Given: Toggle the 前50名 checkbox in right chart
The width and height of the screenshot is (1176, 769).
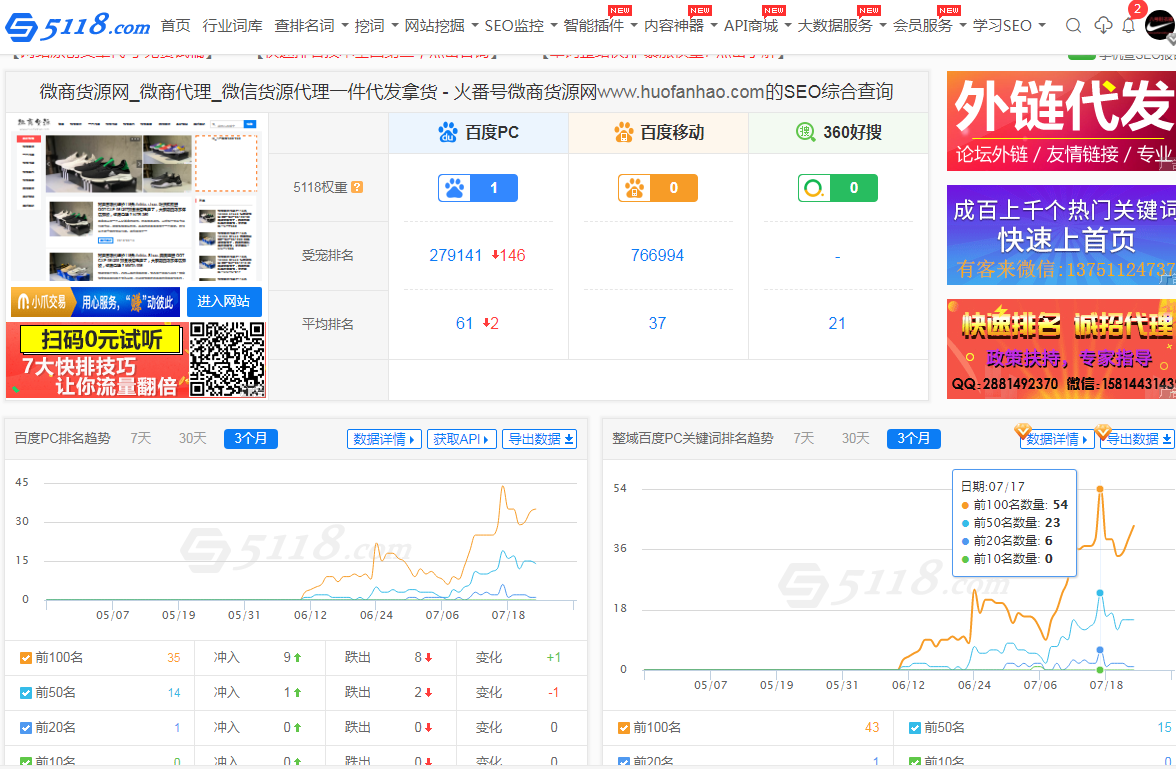Looking at the screenshot, I should [x=914, y=728].
